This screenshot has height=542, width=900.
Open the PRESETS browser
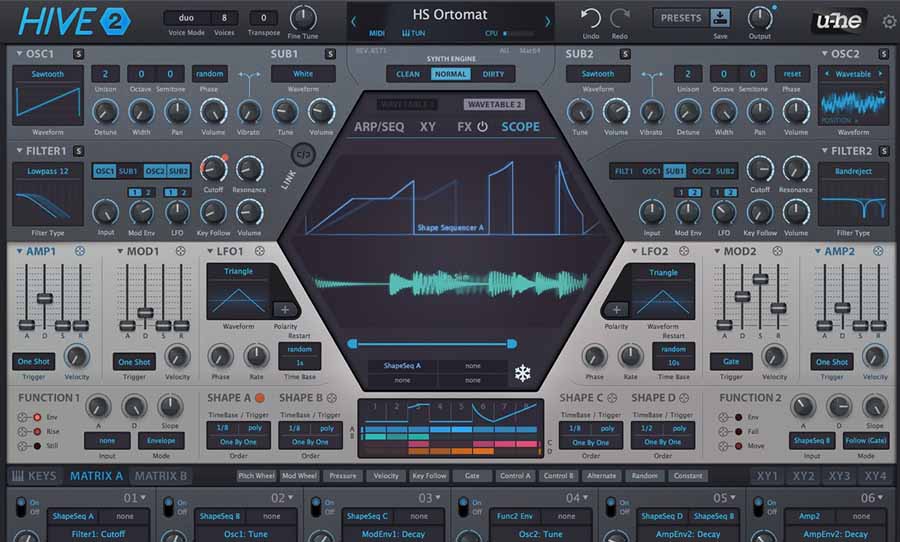coord(681,18)
